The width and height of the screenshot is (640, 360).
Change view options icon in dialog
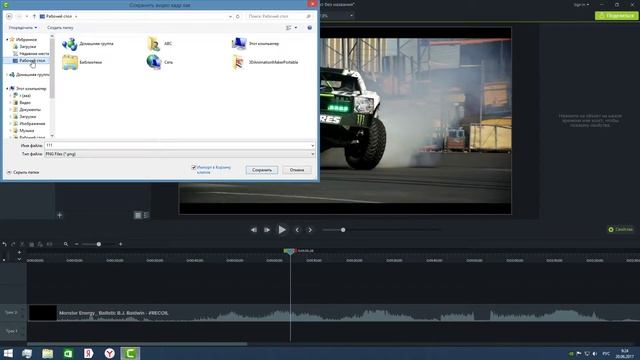pos(289,28)
